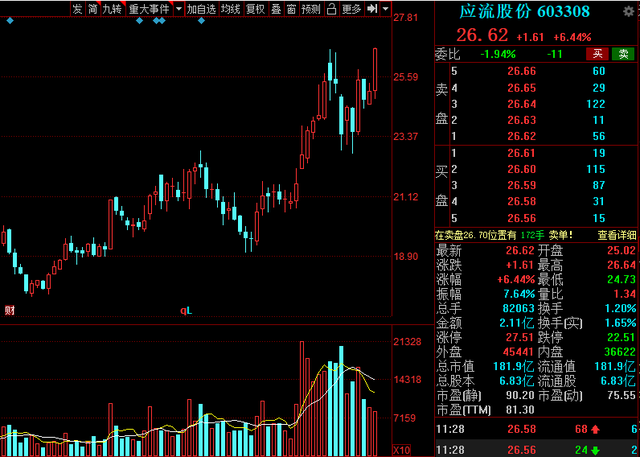Image resolution: width=640 pixels, height=457 pixels.
Task: Click the X10 volume scale label
Action: (x=401, y=450)
